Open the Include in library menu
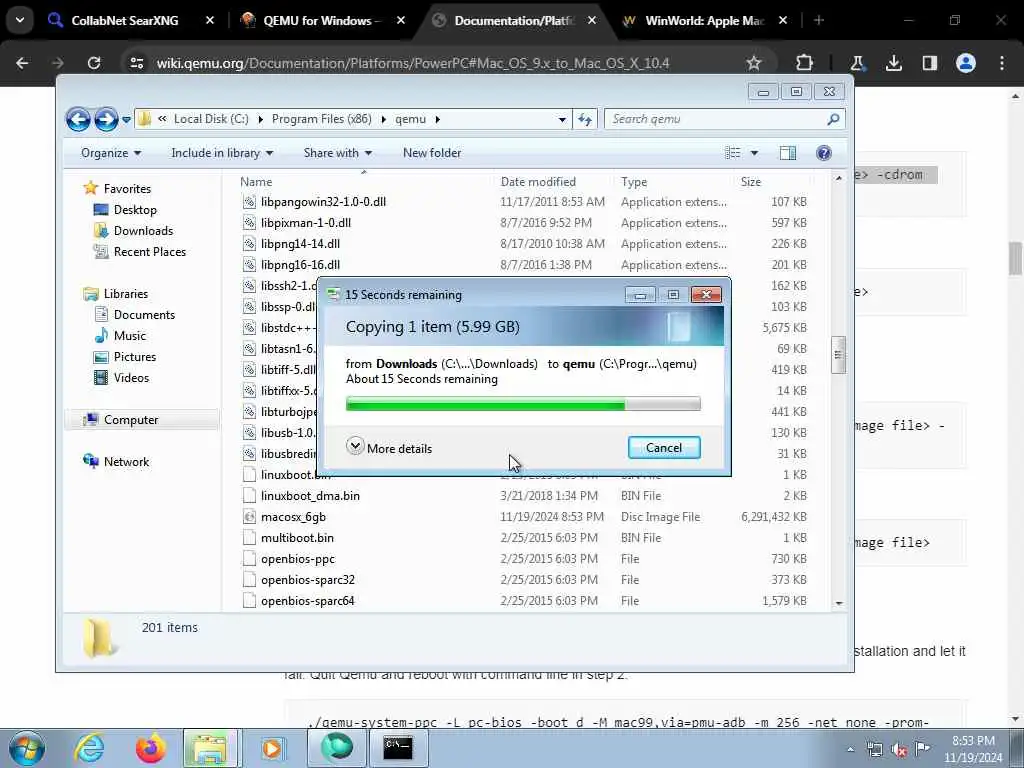 (222, 153)
